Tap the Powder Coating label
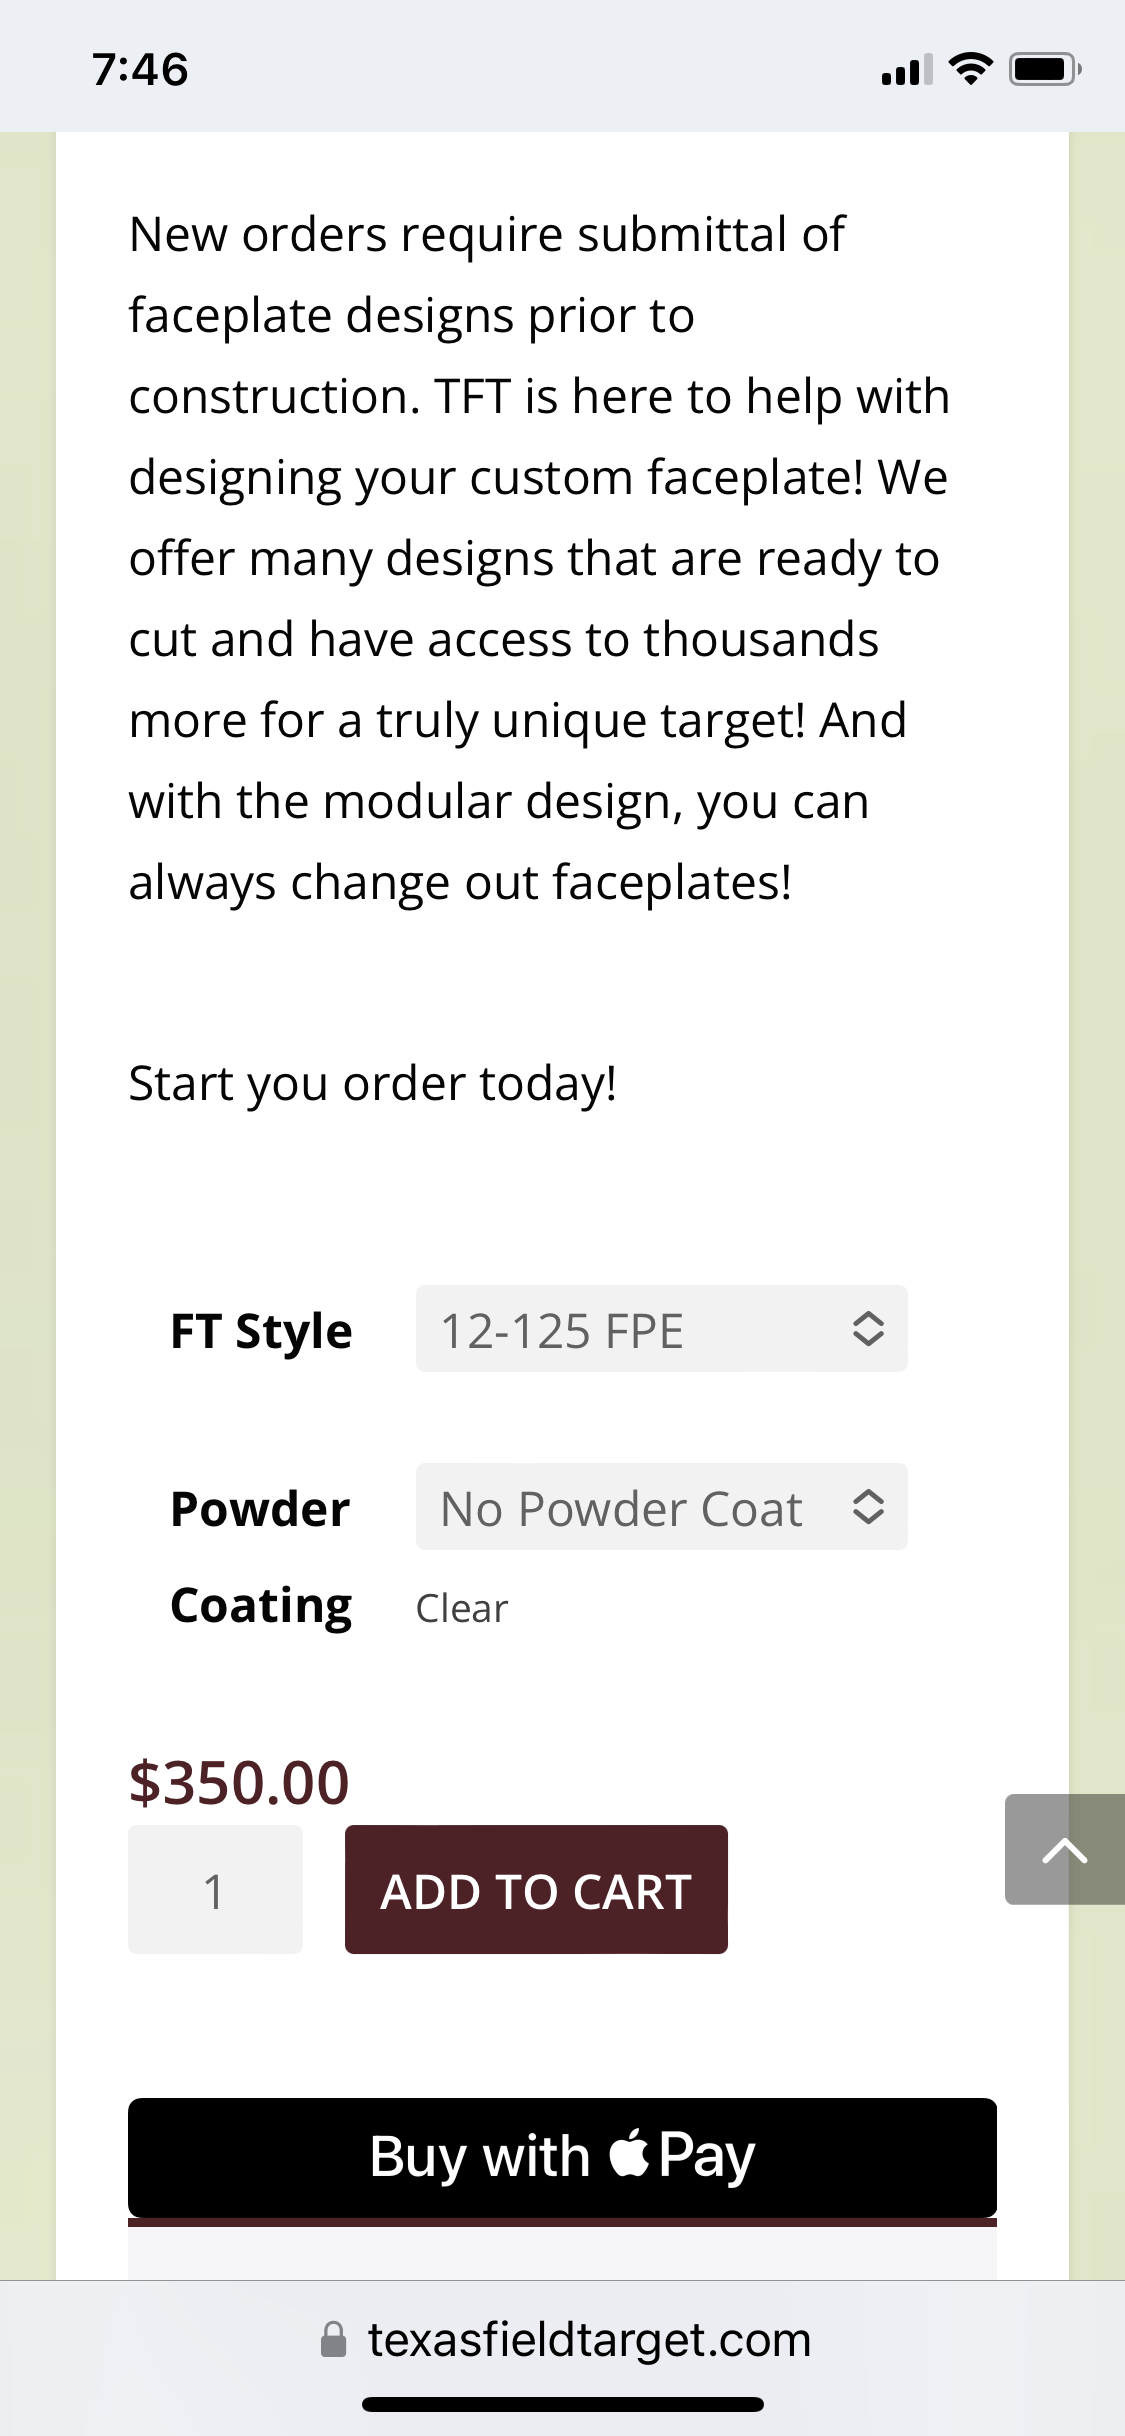The image size is (1125, 2436). [x=261, y=1556]
